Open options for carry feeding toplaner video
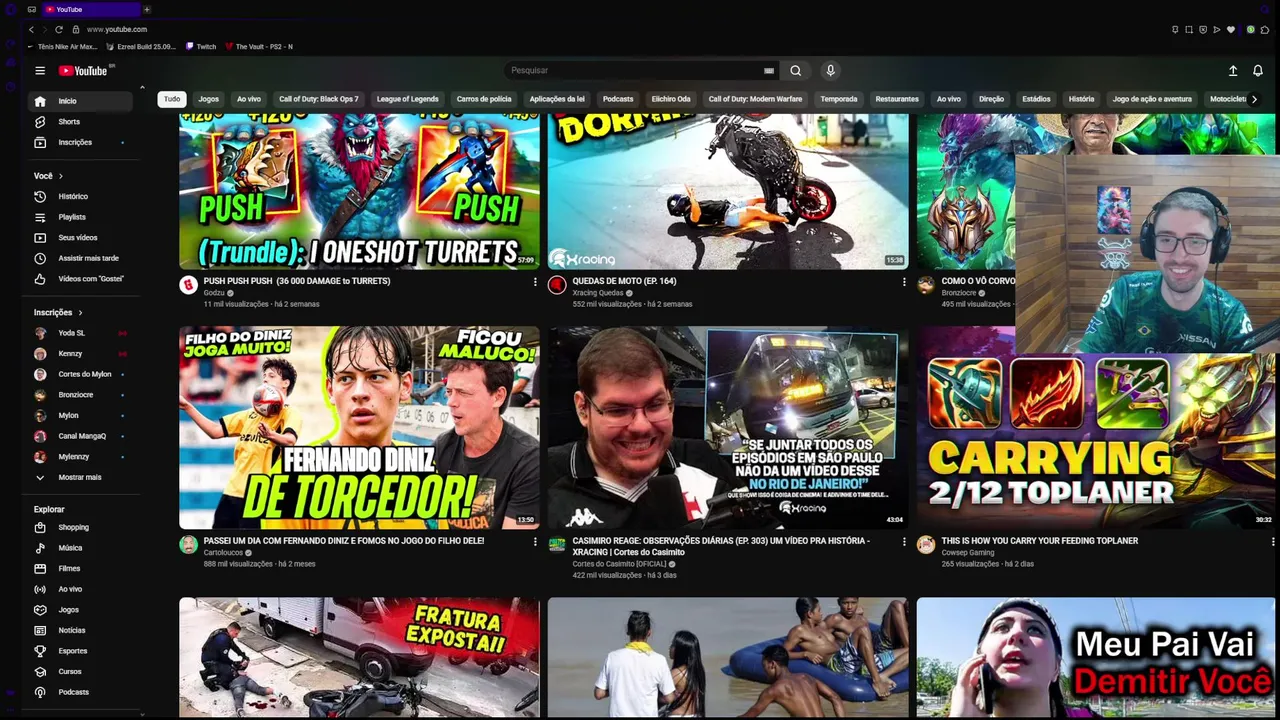 (1273, 542)
